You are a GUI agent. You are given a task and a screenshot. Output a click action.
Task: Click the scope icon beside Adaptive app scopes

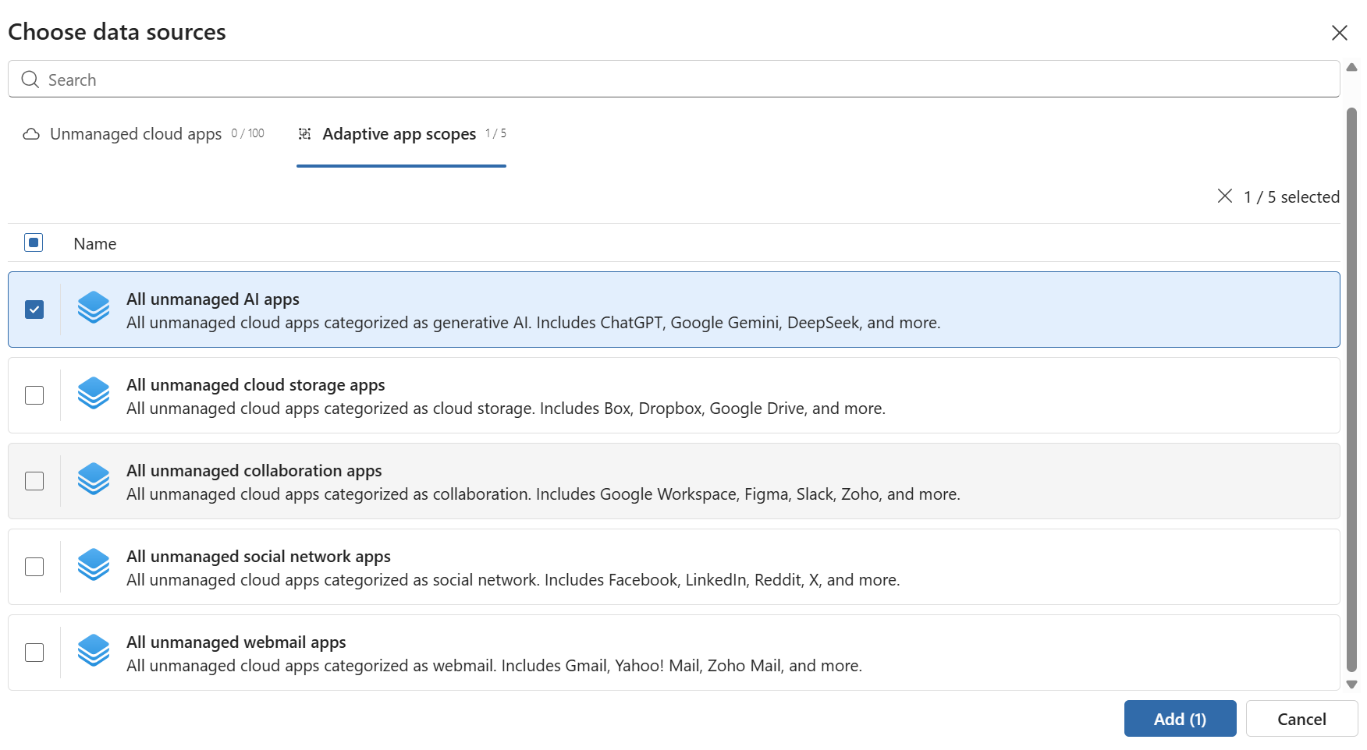(305, 134)
